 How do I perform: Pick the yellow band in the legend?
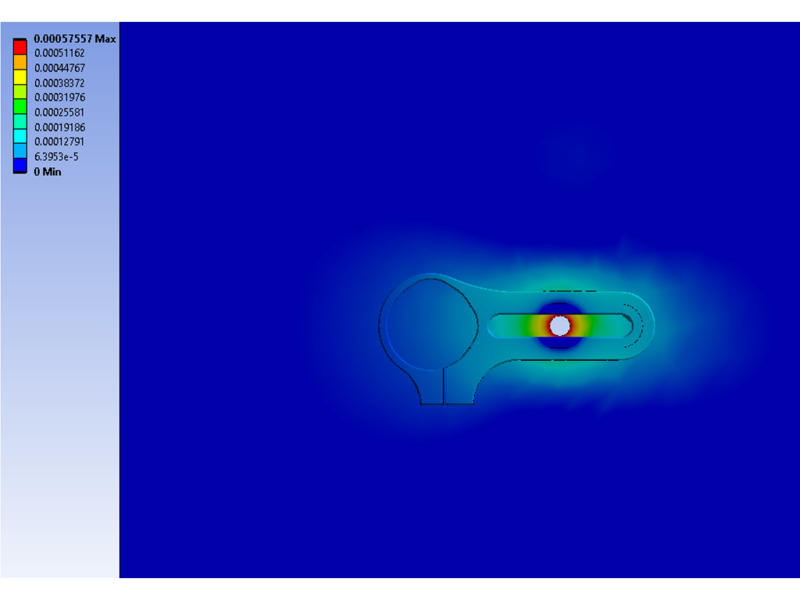[x=19, y=79]
